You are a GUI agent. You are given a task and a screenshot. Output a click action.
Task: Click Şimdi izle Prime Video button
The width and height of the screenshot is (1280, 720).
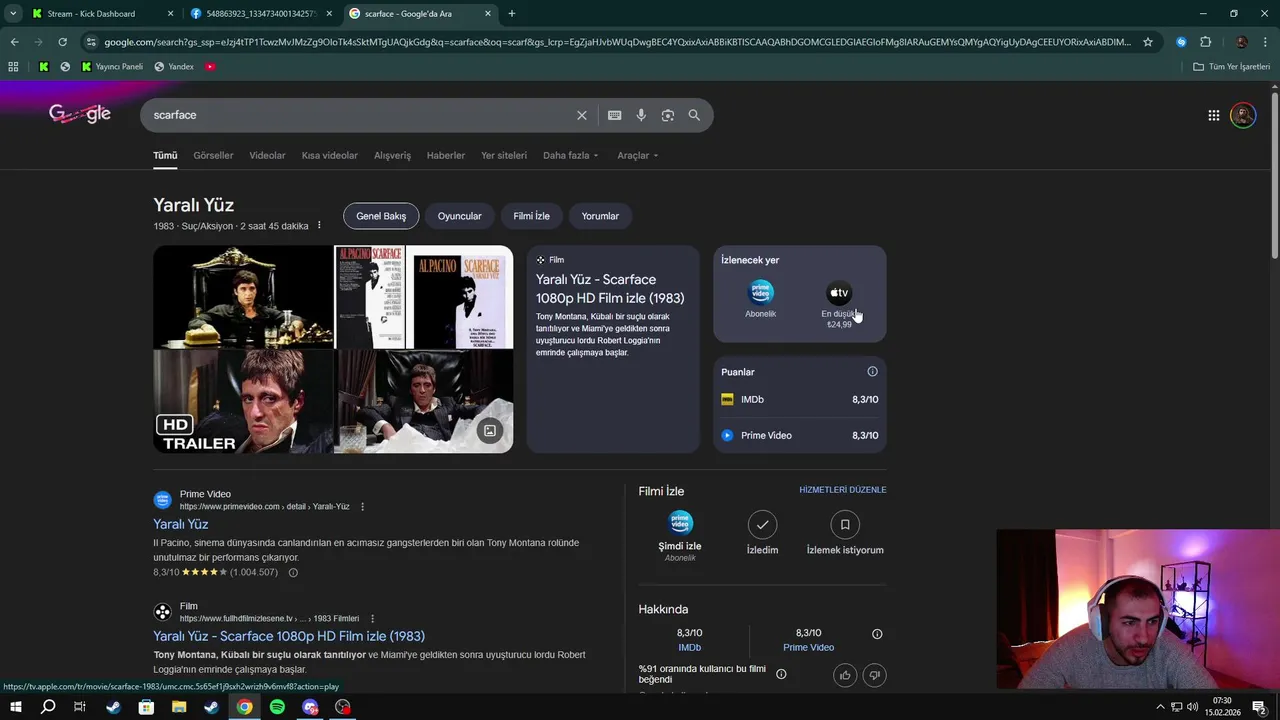coord(680,536)
